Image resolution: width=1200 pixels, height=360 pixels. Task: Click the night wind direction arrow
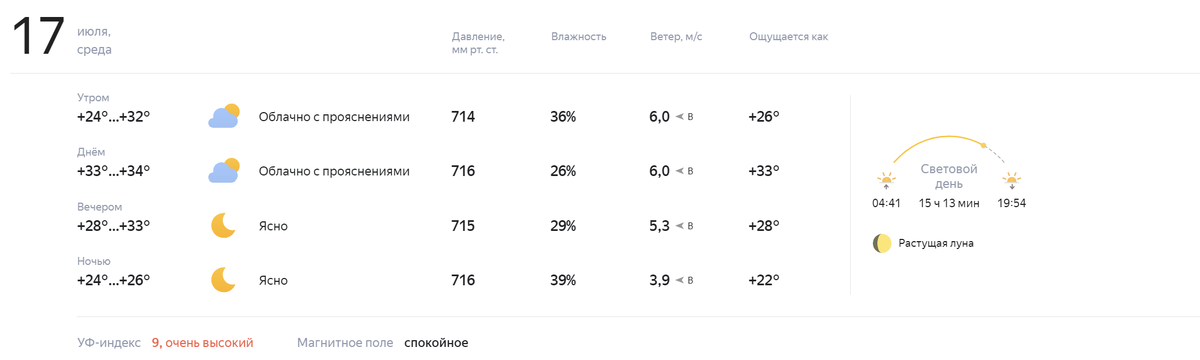(x=680, y=280)
